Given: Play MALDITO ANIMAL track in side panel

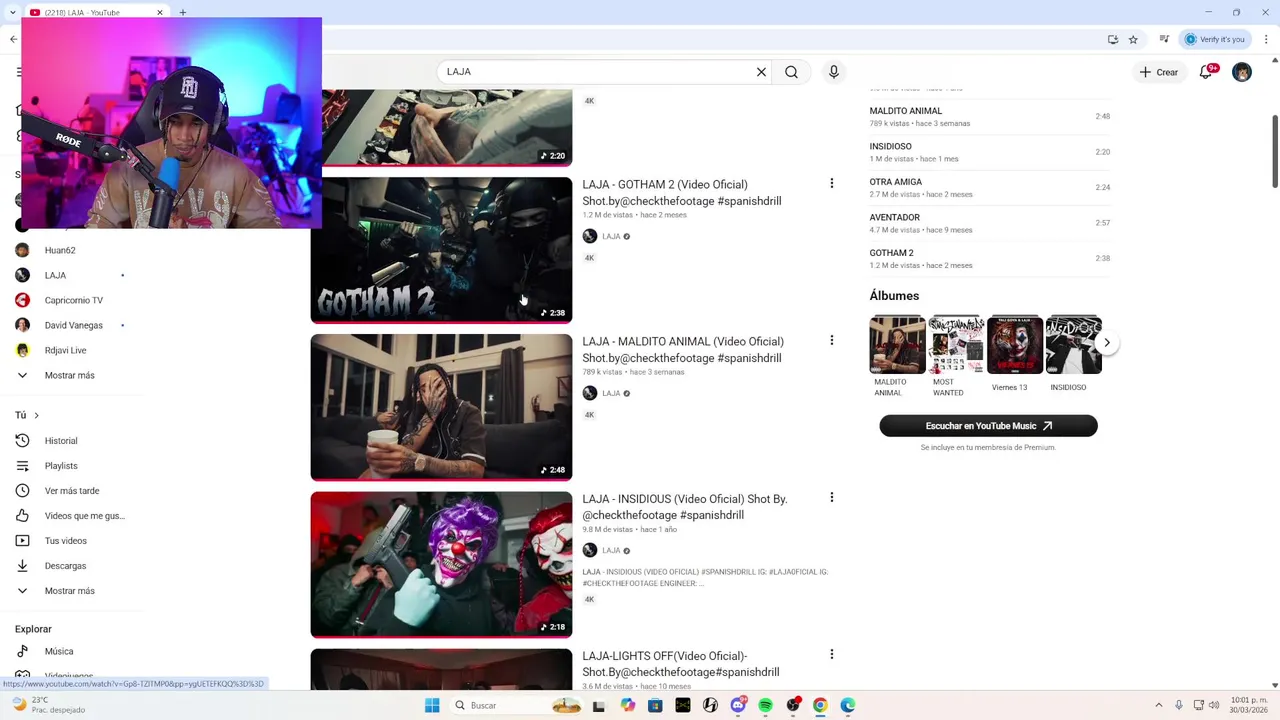Looking at the screenshot, I should point(990,116).
